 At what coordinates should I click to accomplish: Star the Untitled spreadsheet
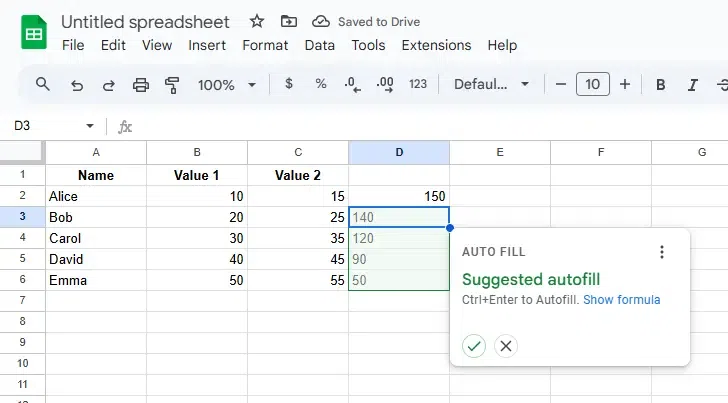coord(257,21)
